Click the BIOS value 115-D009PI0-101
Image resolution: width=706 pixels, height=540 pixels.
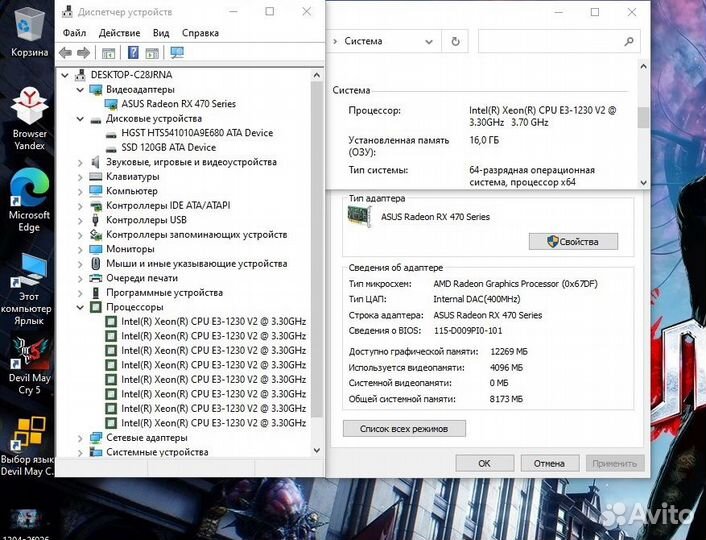coord(468,331)
